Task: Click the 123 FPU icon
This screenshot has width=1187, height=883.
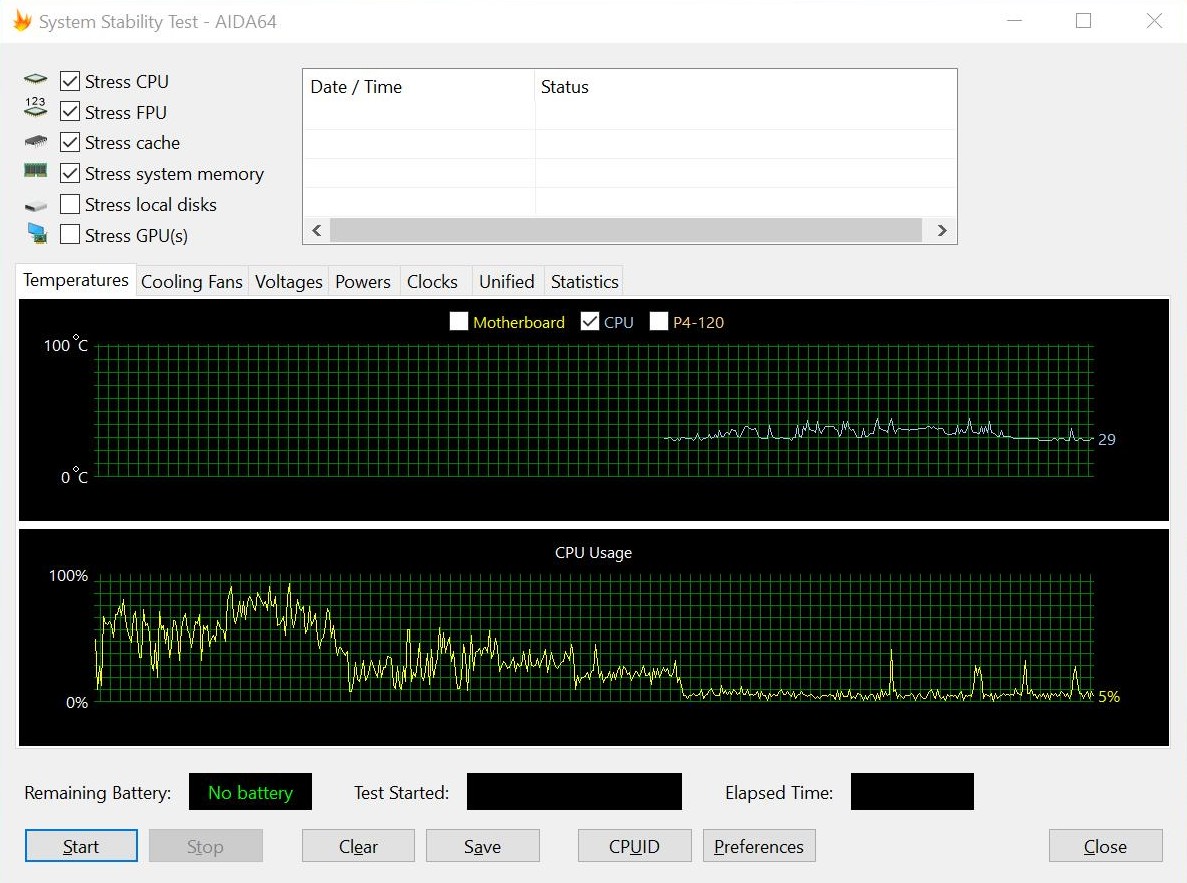Action: click(35, 107)
